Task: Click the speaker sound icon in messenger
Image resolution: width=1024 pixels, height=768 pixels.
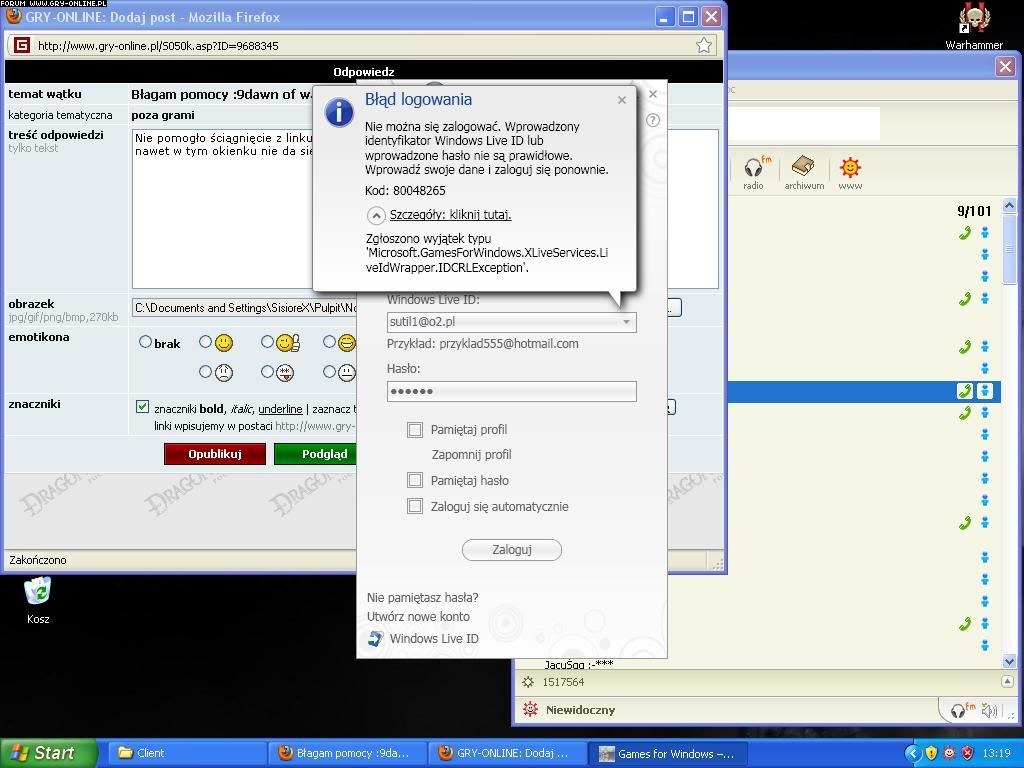Action: [x=988, y=710]
